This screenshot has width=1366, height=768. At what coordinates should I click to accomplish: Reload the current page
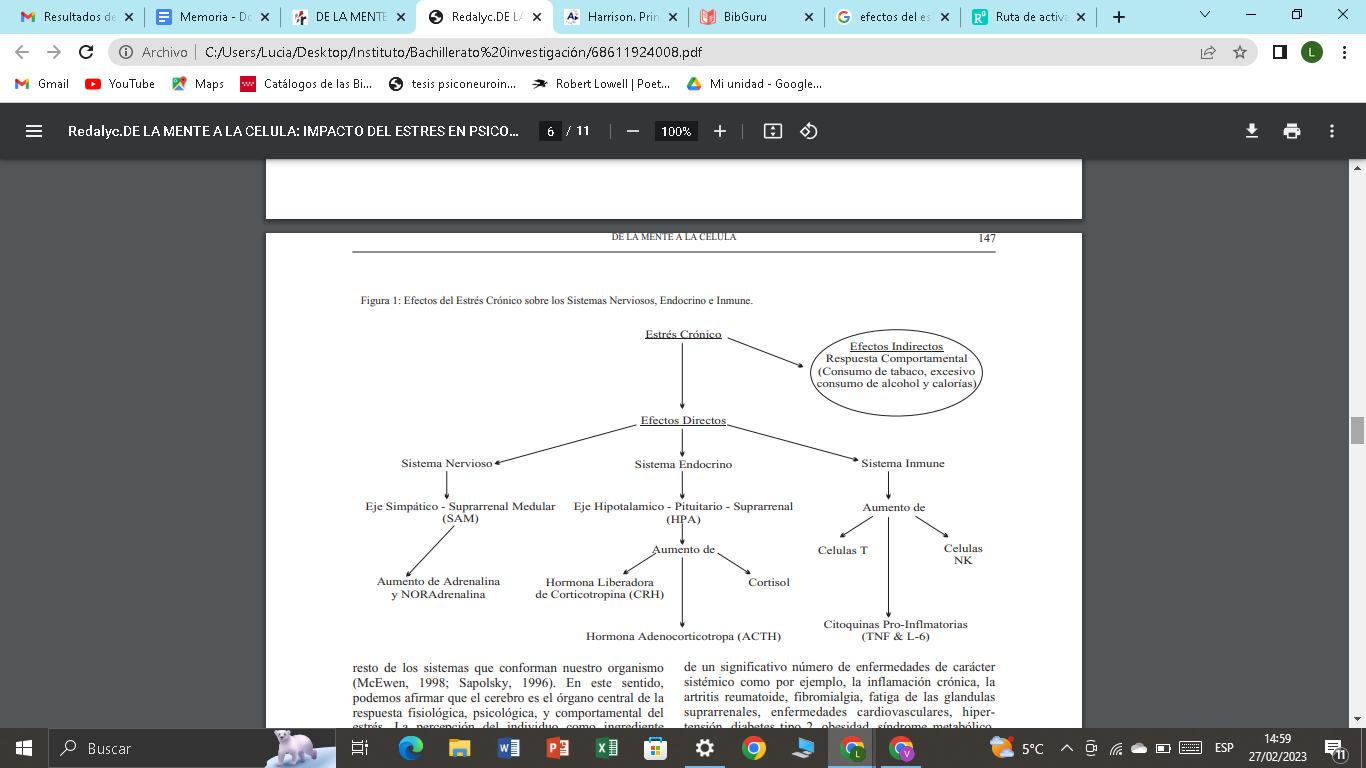coord(86,52)
